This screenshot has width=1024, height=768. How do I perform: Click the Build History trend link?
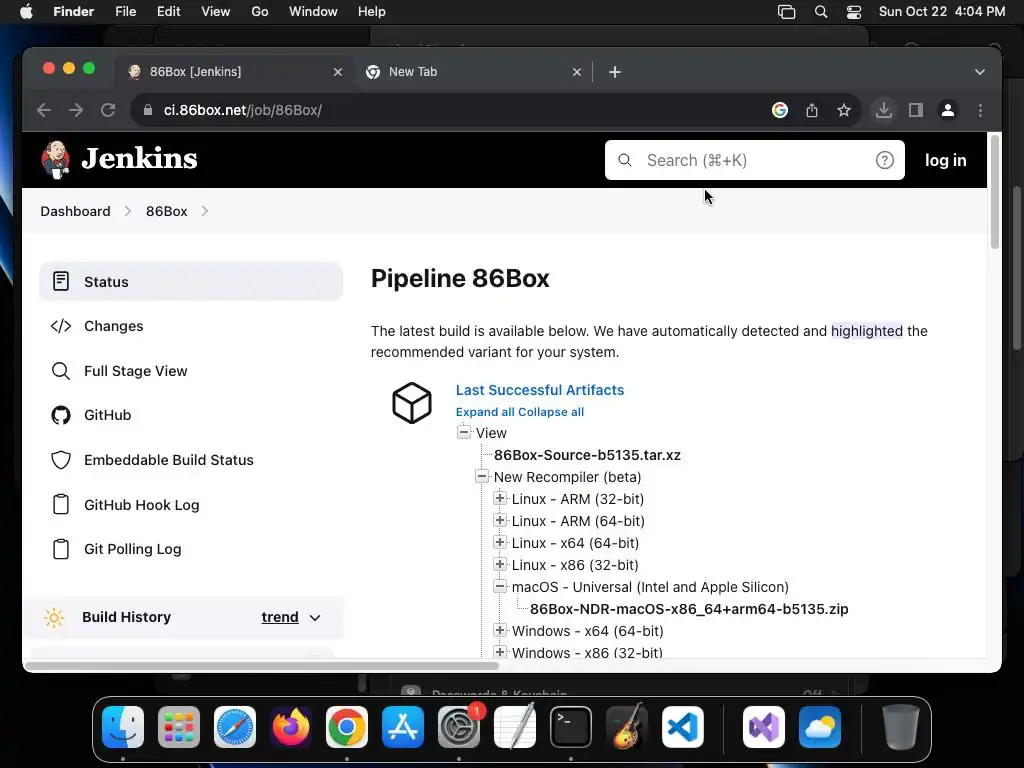click(x=280, y=617)
